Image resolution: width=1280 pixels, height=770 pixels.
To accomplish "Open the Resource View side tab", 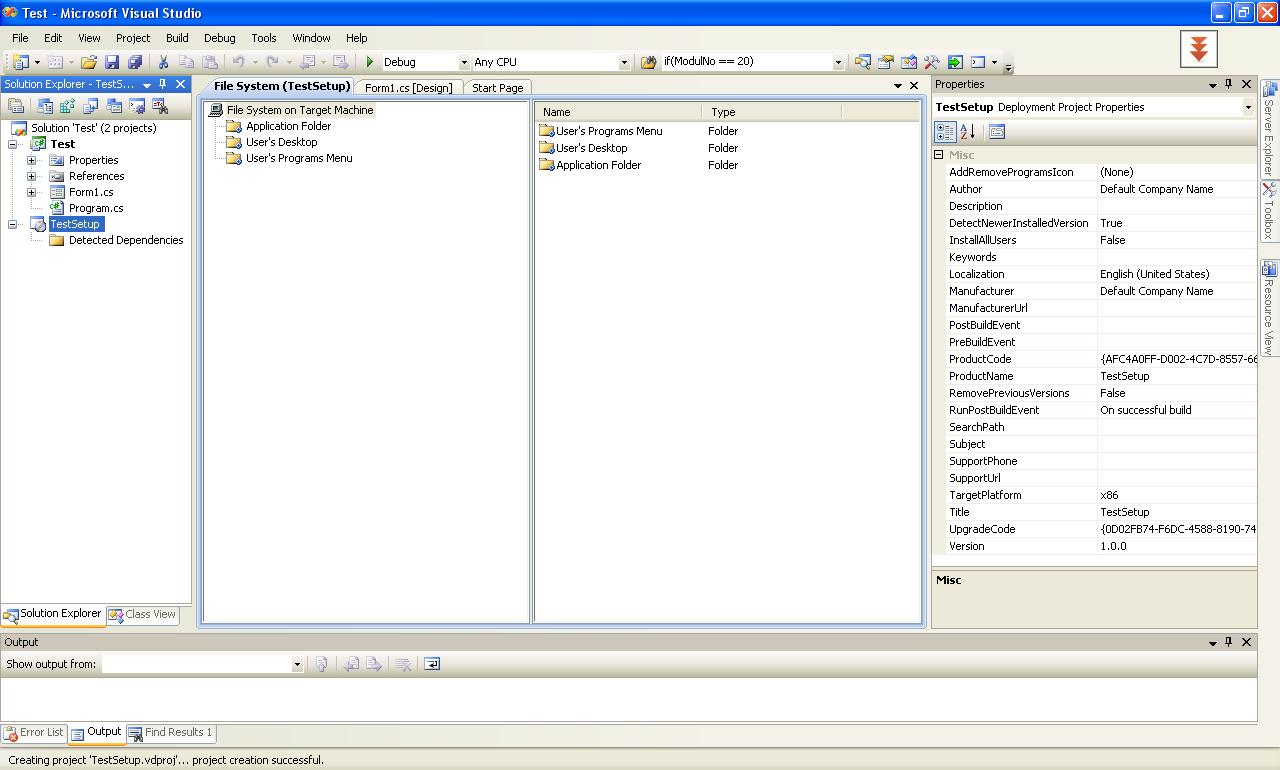I will pyautogui.click(x=1269, y=307).
